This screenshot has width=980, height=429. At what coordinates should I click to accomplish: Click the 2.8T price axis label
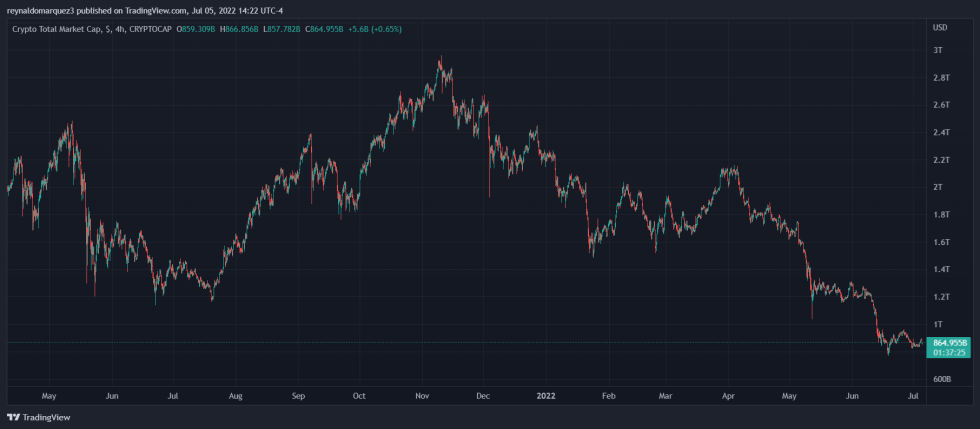[x=941, y=78]
